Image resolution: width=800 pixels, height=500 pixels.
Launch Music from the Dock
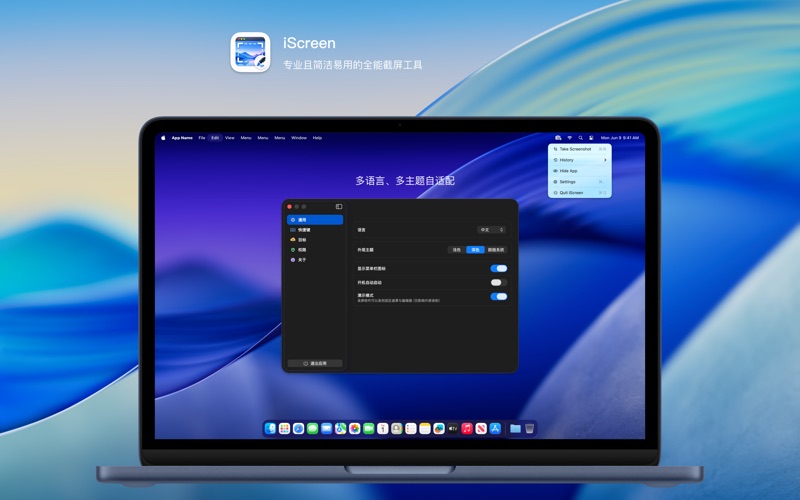click(467, 429)
